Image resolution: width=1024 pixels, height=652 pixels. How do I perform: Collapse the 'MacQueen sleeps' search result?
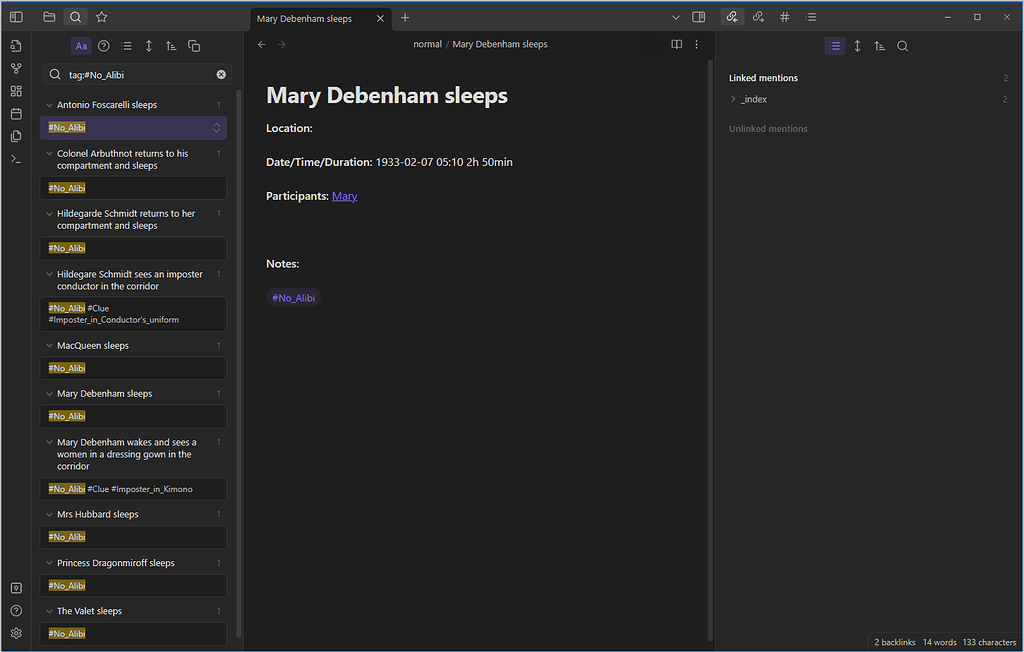tap(47, 345)
